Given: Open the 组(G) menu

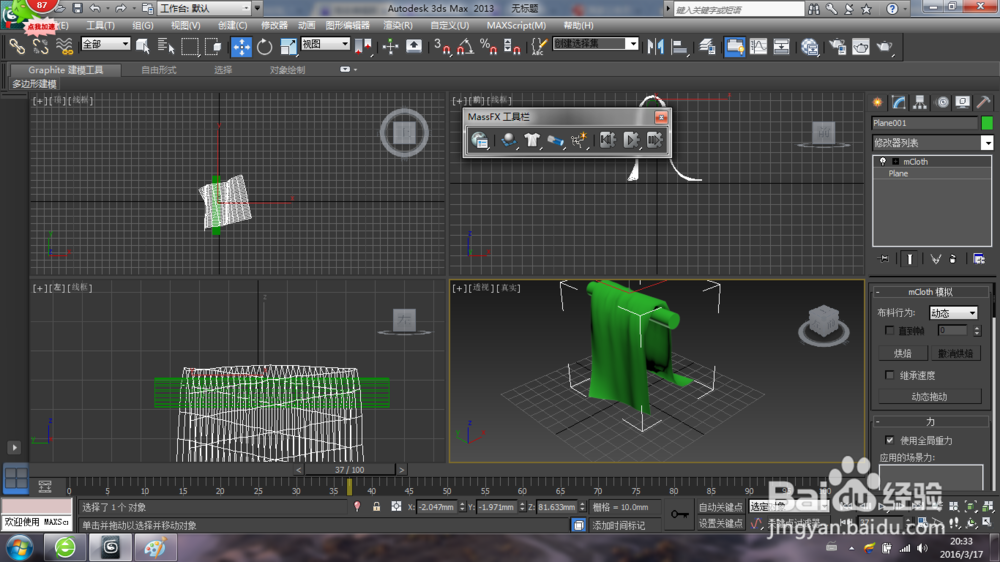Looking at the screenshot, I should [x=143, y=26].
